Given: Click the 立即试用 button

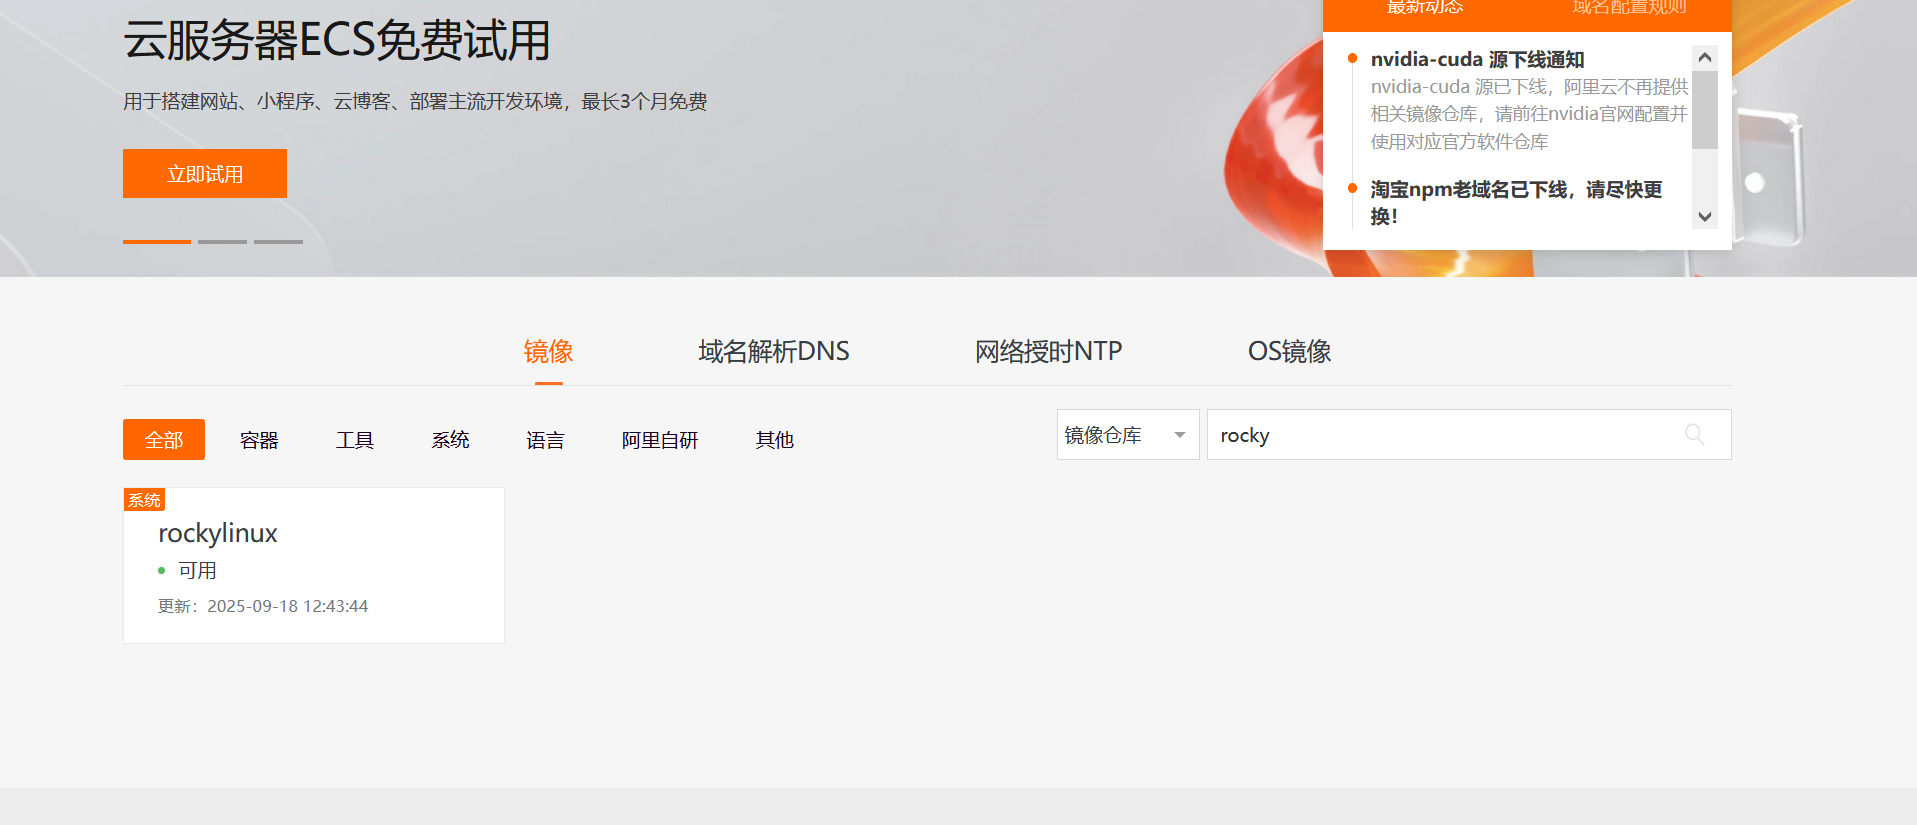Looking at the screenshot, I should tap(205, 174).
